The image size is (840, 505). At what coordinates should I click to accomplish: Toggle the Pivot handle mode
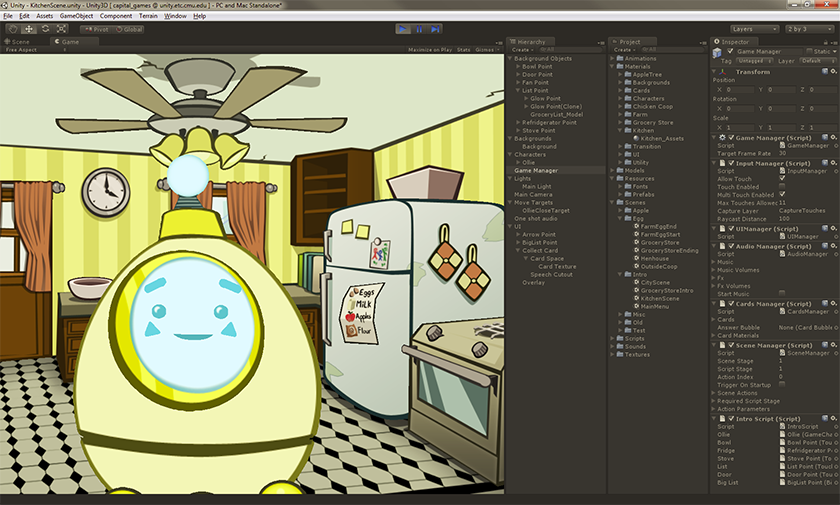coord(96,29)
